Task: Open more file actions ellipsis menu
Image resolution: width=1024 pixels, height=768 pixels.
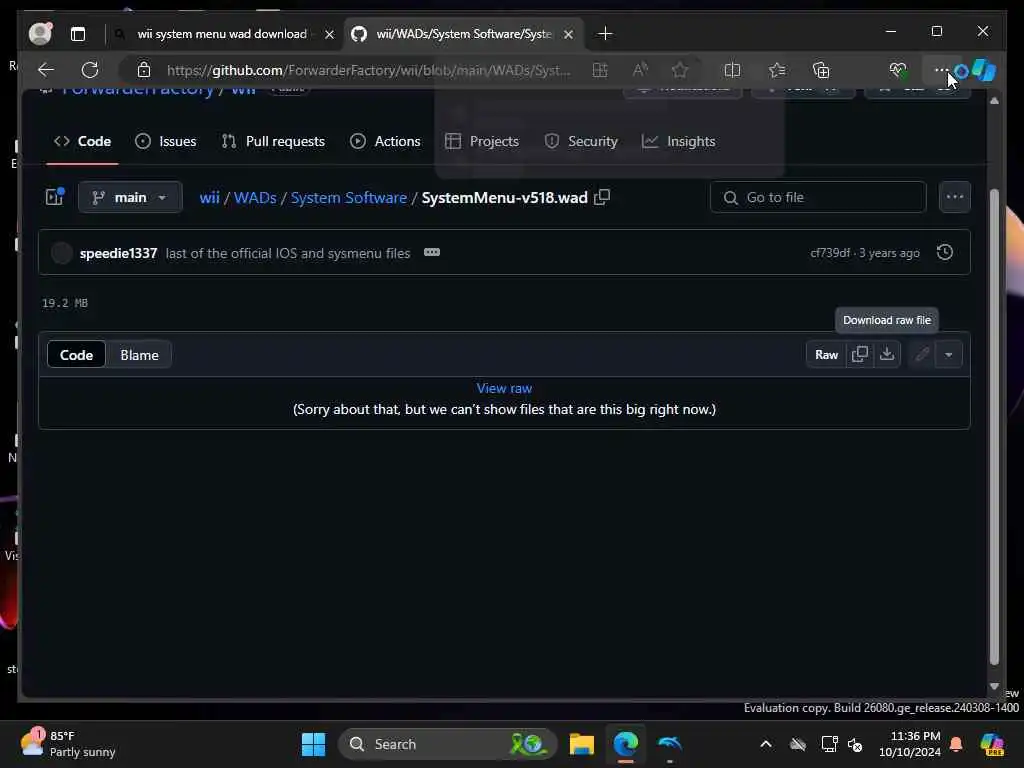Action: tap(954, 197)
